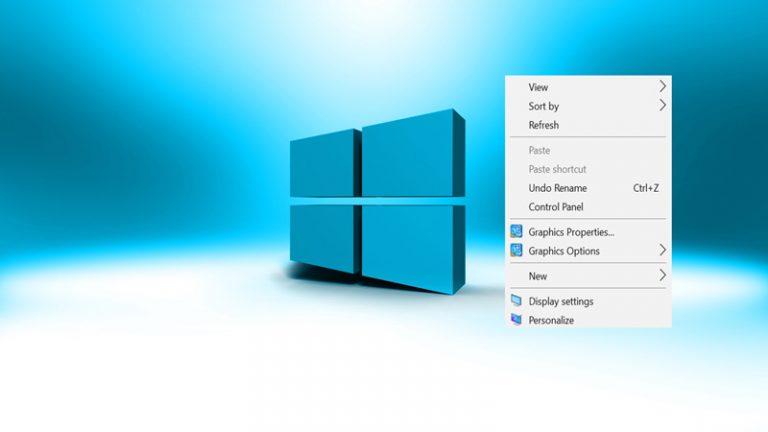Expand the Sort by submenu chevron

tap(662, 105)
